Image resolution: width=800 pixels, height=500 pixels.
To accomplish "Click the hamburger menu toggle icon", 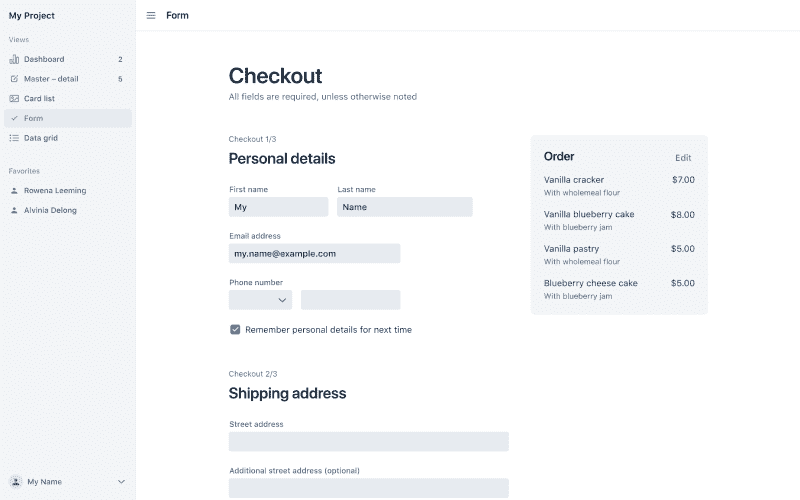I will click(x=151, y=15).
